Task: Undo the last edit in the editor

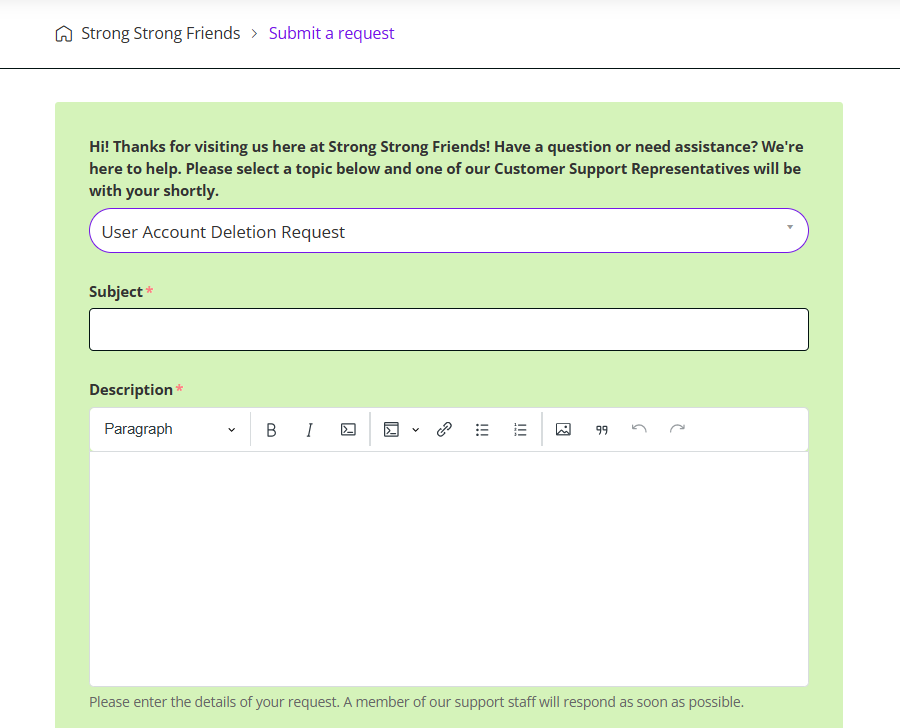Action: click(x=639, y=429)
